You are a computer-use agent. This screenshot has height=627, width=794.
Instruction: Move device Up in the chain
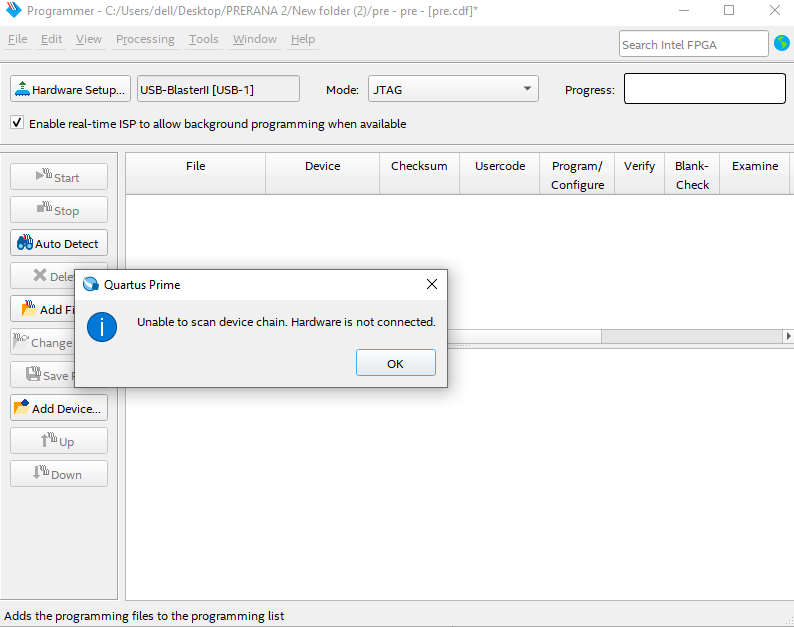(x=59, y=441)
